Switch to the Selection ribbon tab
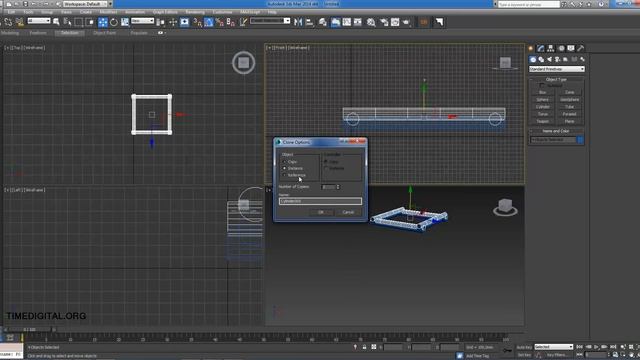The image size is (640, 360). 70,33
